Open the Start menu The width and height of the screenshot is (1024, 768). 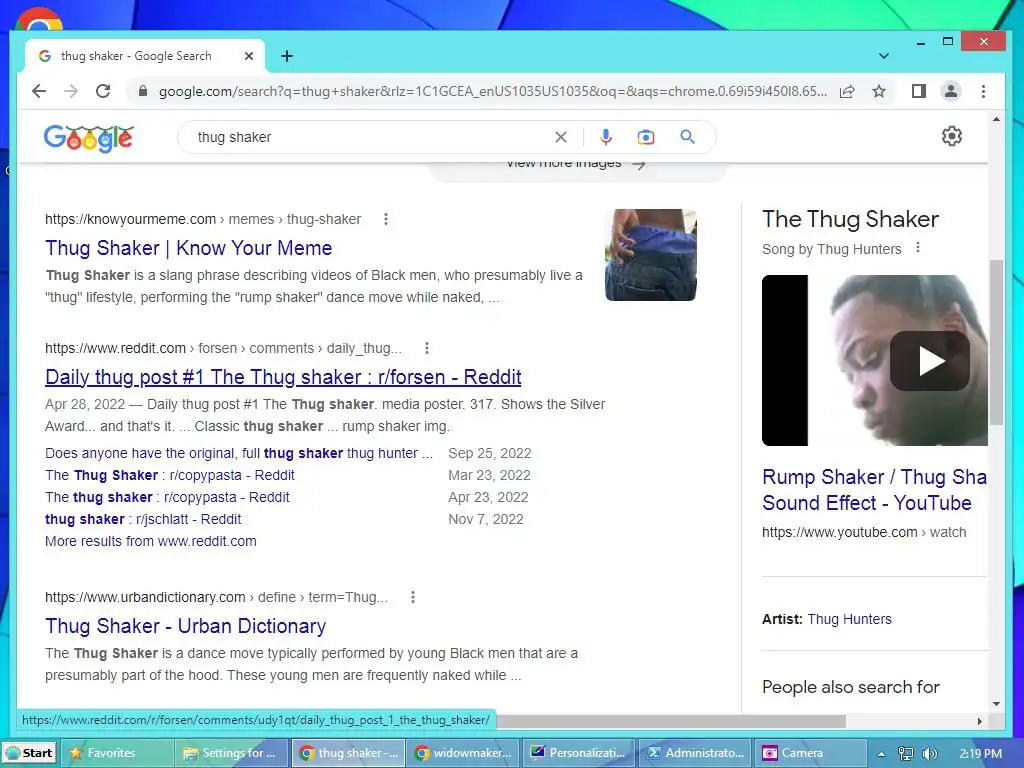29,753
